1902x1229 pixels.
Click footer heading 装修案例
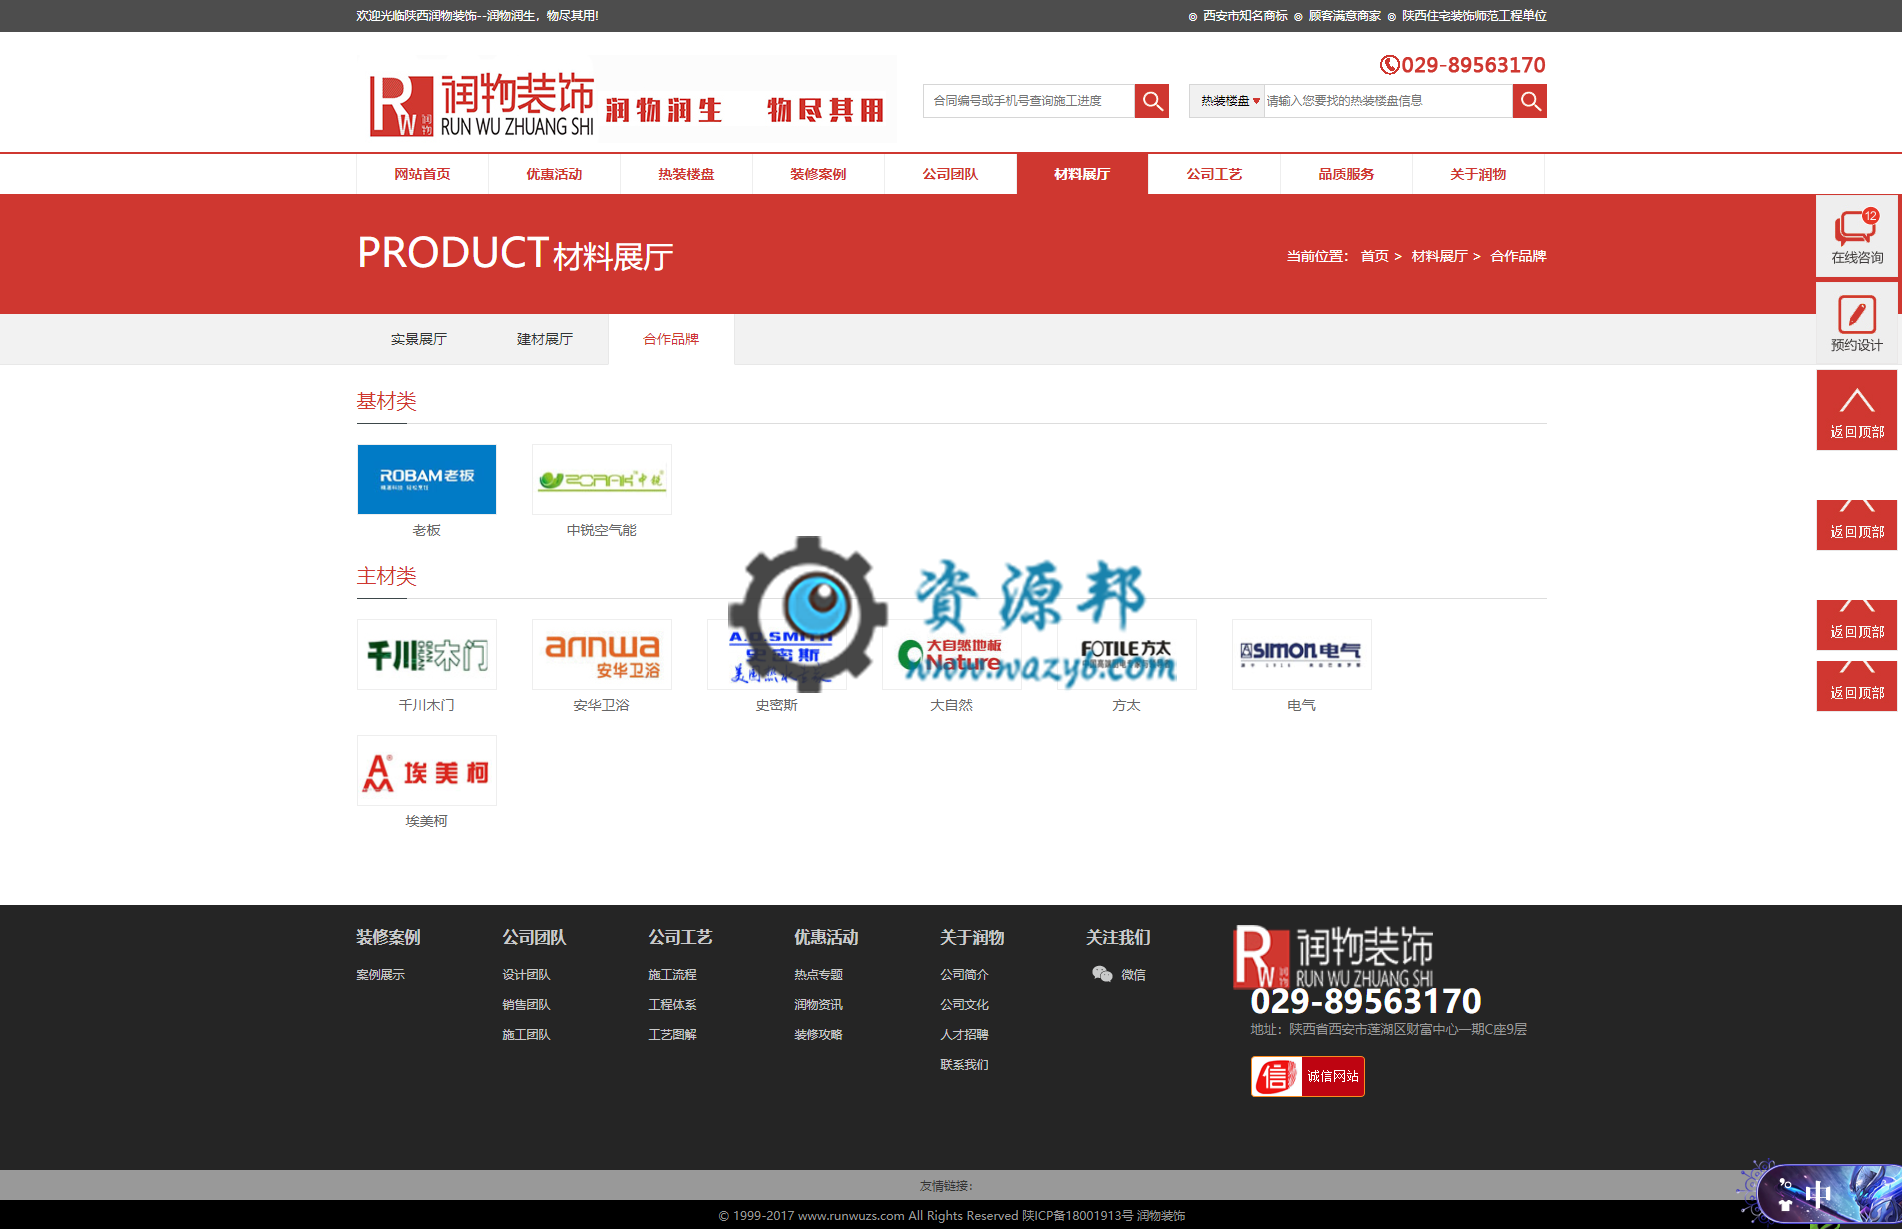[x=389, y=937]
